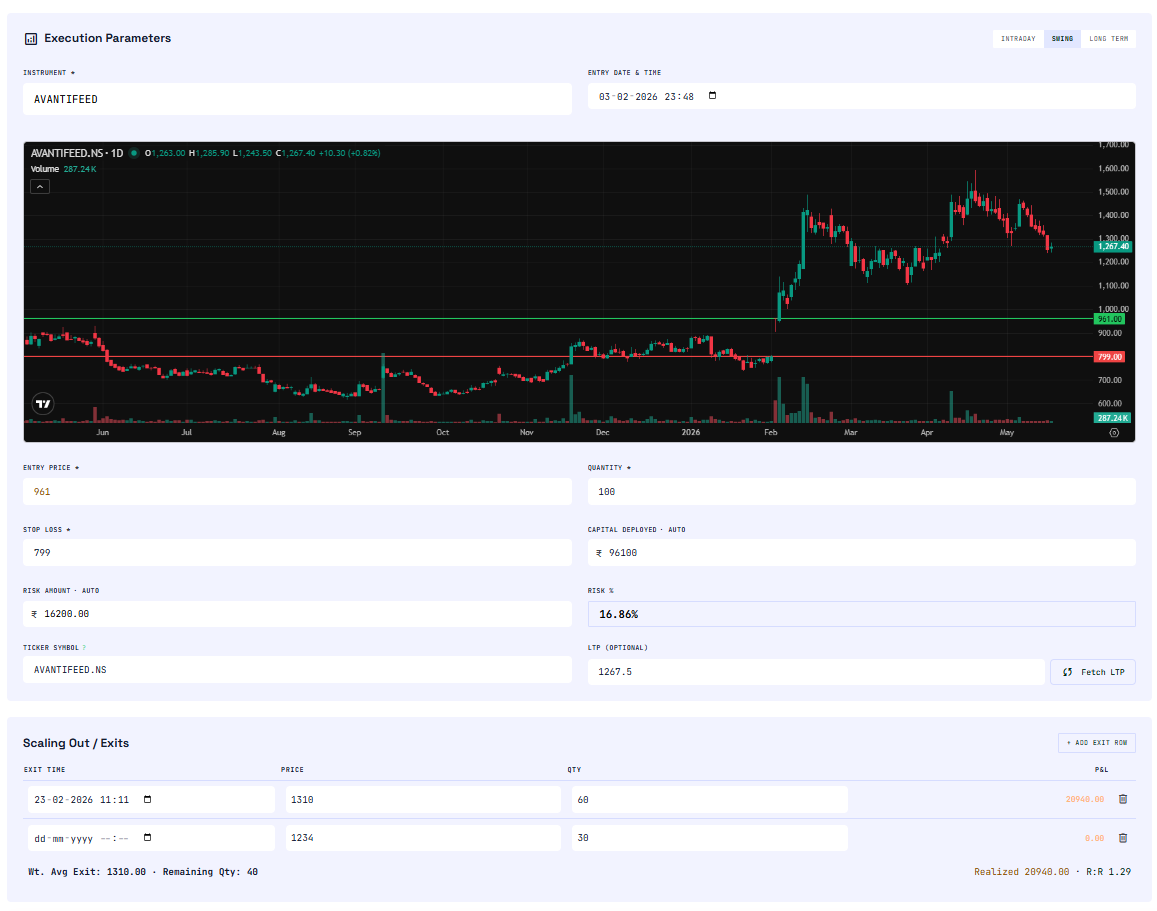Click the Add Exit Row button

1096,743
